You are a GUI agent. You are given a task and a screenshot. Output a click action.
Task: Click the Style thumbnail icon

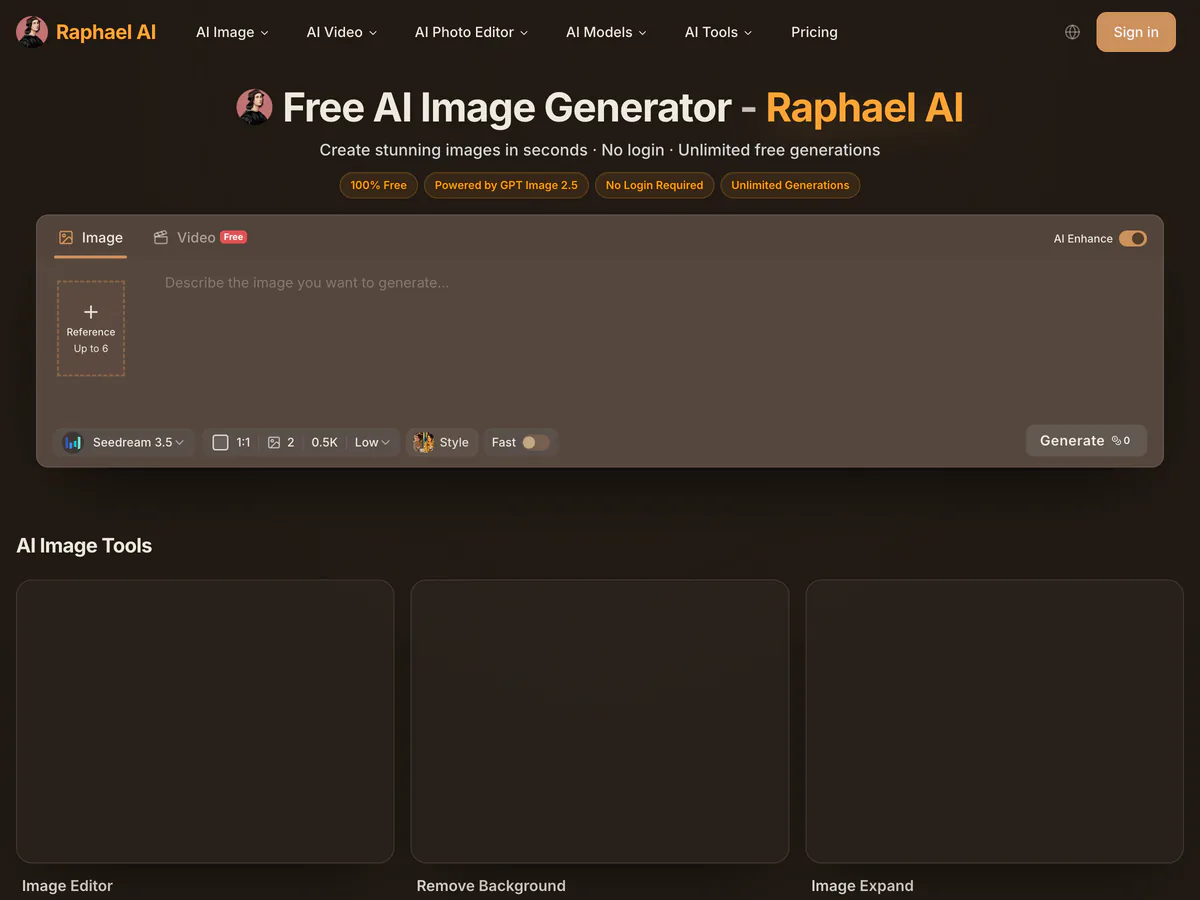424,442
